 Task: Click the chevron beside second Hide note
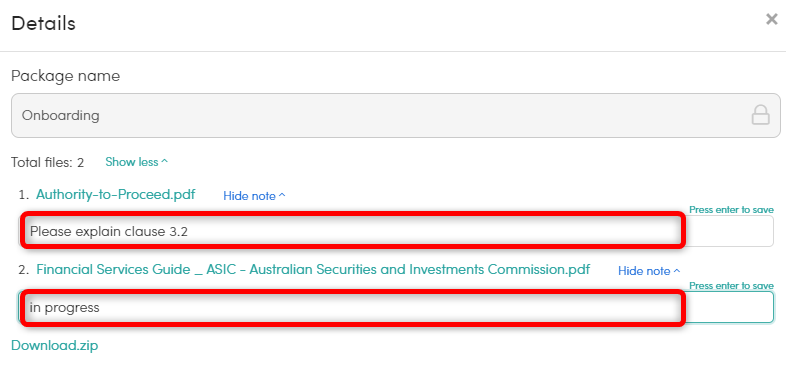point(677,271)
